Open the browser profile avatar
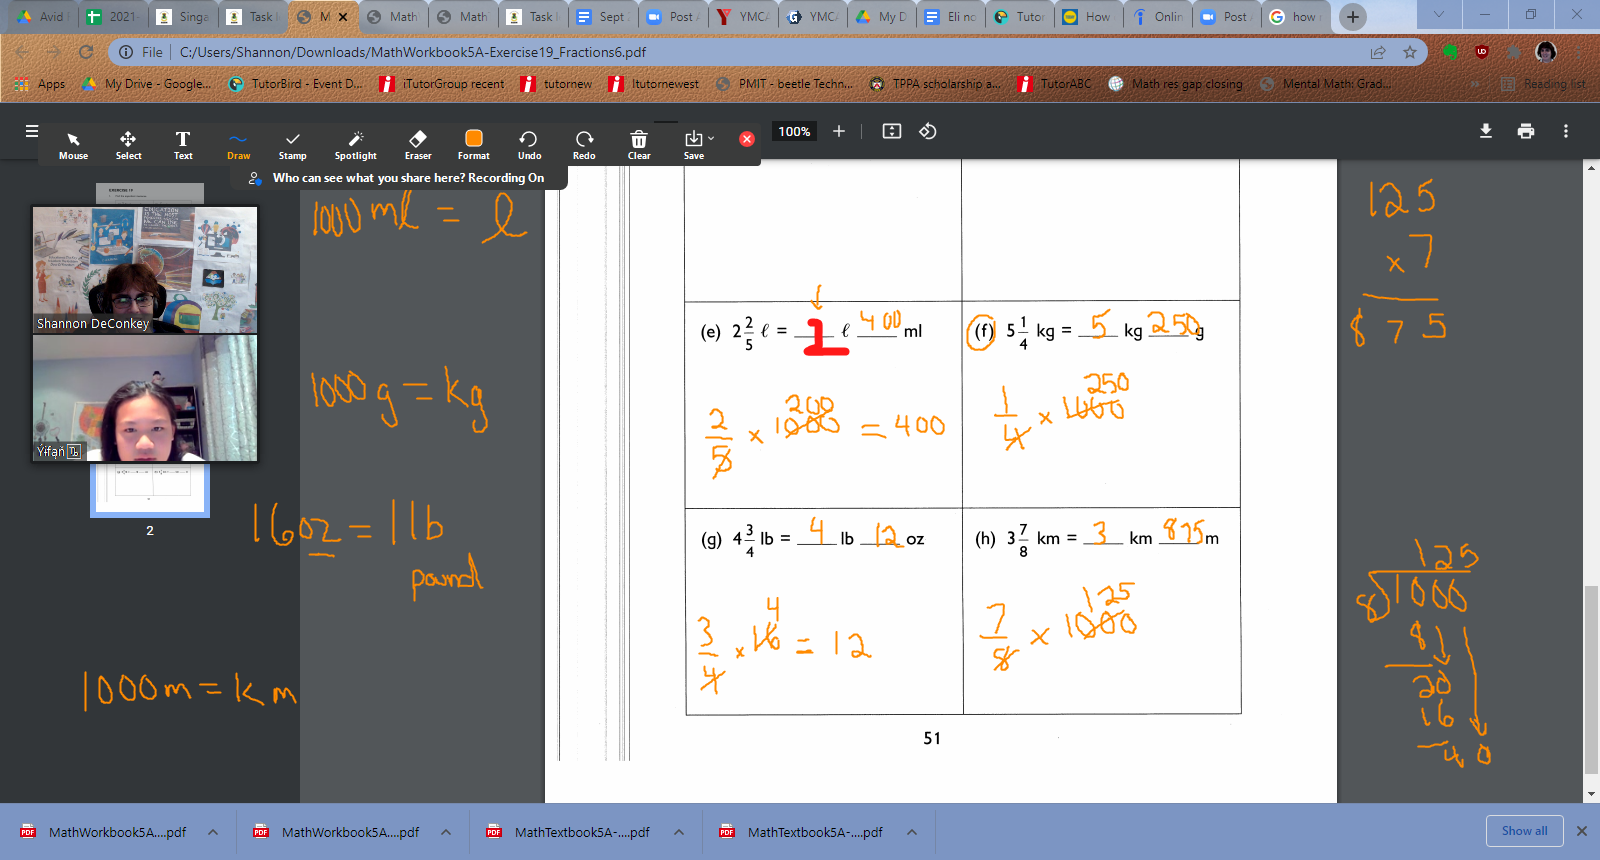The width and height of the screenshot is (1600, 860). 1546,52
